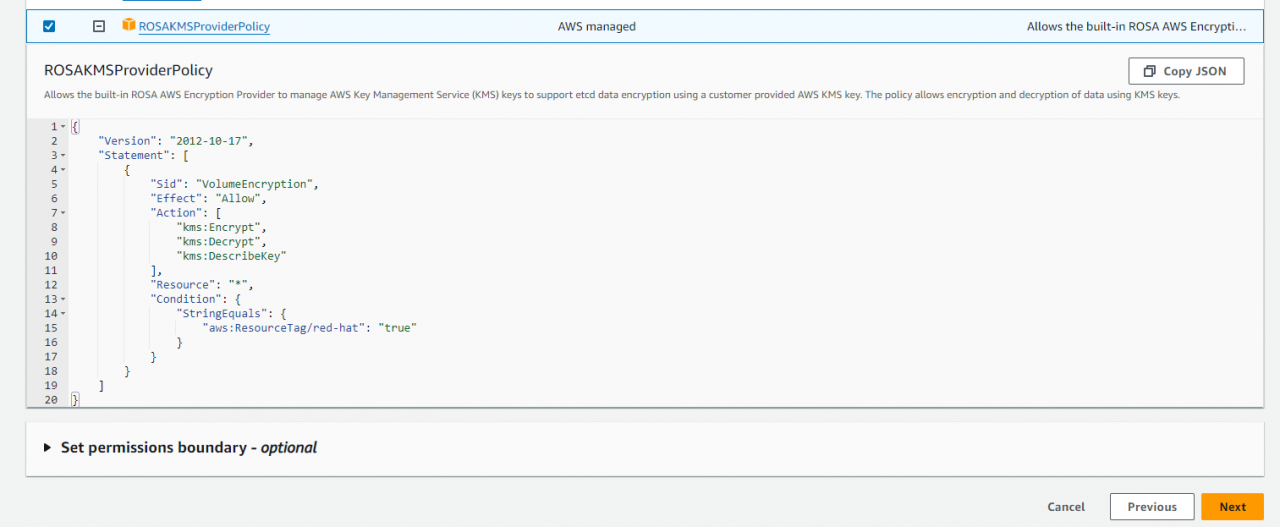The image size is (1280, 527).
Task: Click the Previous button
Action: pyautogui.click(x=1152, y=507)
